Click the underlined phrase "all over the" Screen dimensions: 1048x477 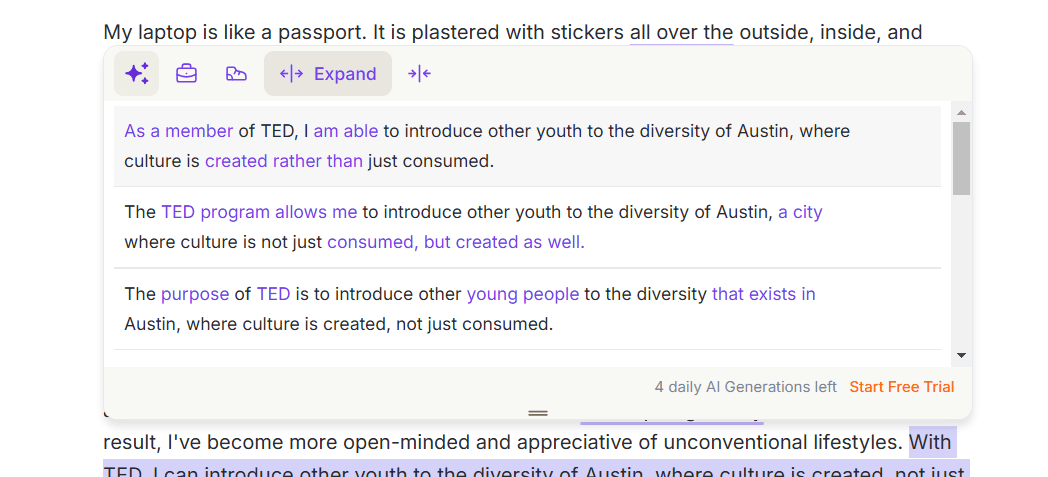(x=681, y=32)
